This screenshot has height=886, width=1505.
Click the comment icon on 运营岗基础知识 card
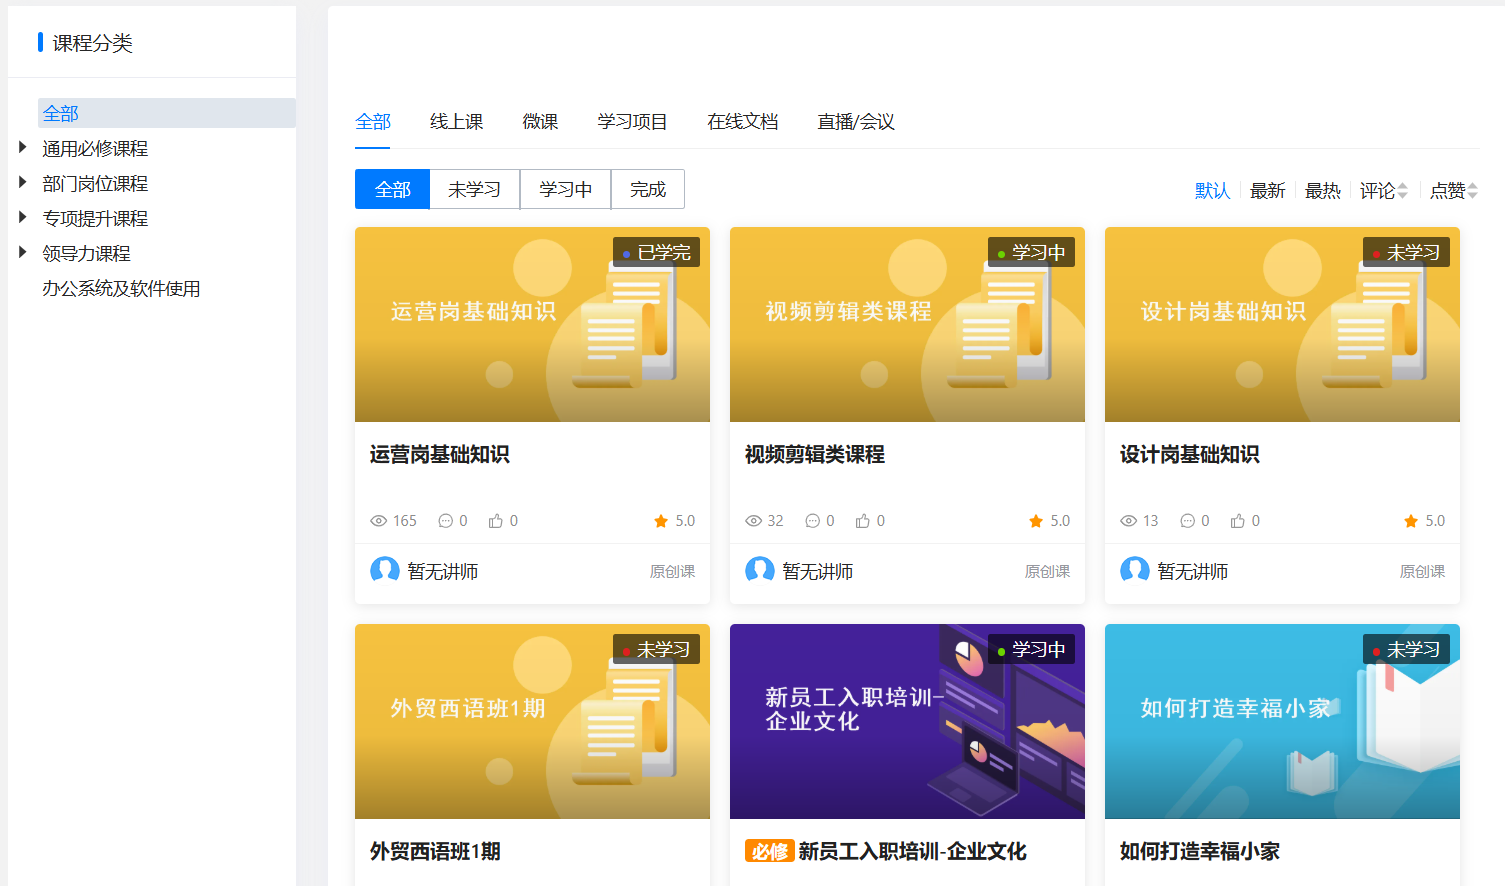446,521
